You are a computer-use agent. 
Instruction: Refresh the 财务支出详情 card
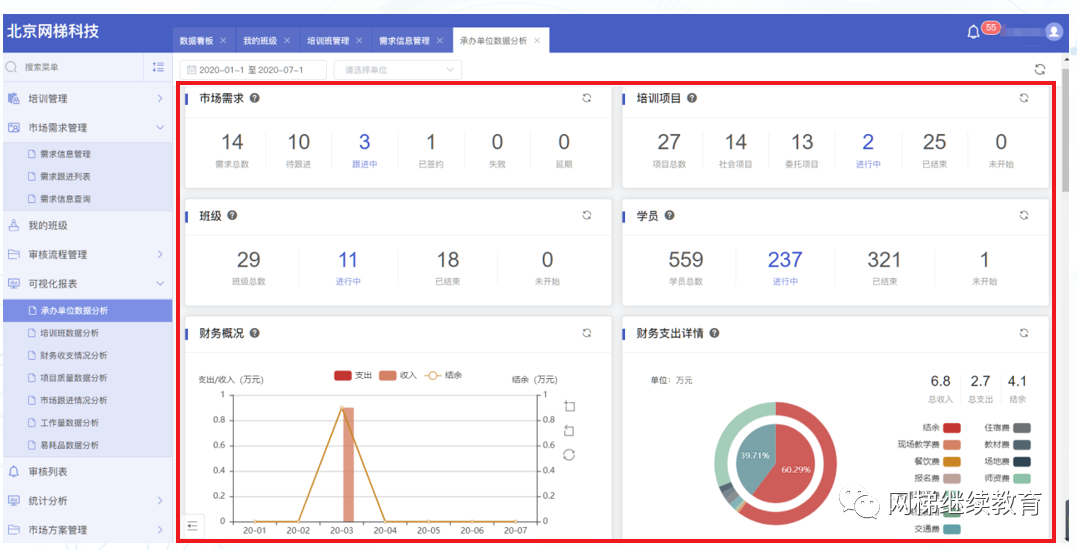pyautogui.click(x=1023, y=333)
